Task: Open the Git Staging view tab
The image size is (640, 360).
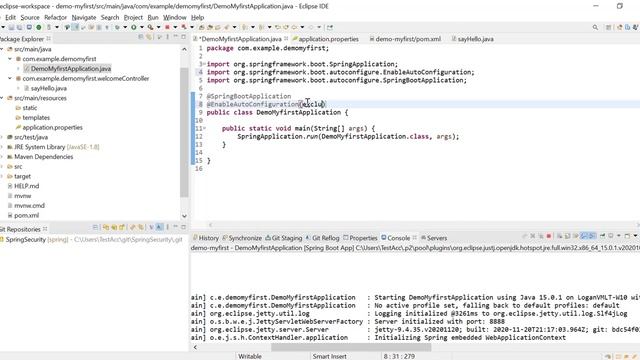Action: coord(284,238)
